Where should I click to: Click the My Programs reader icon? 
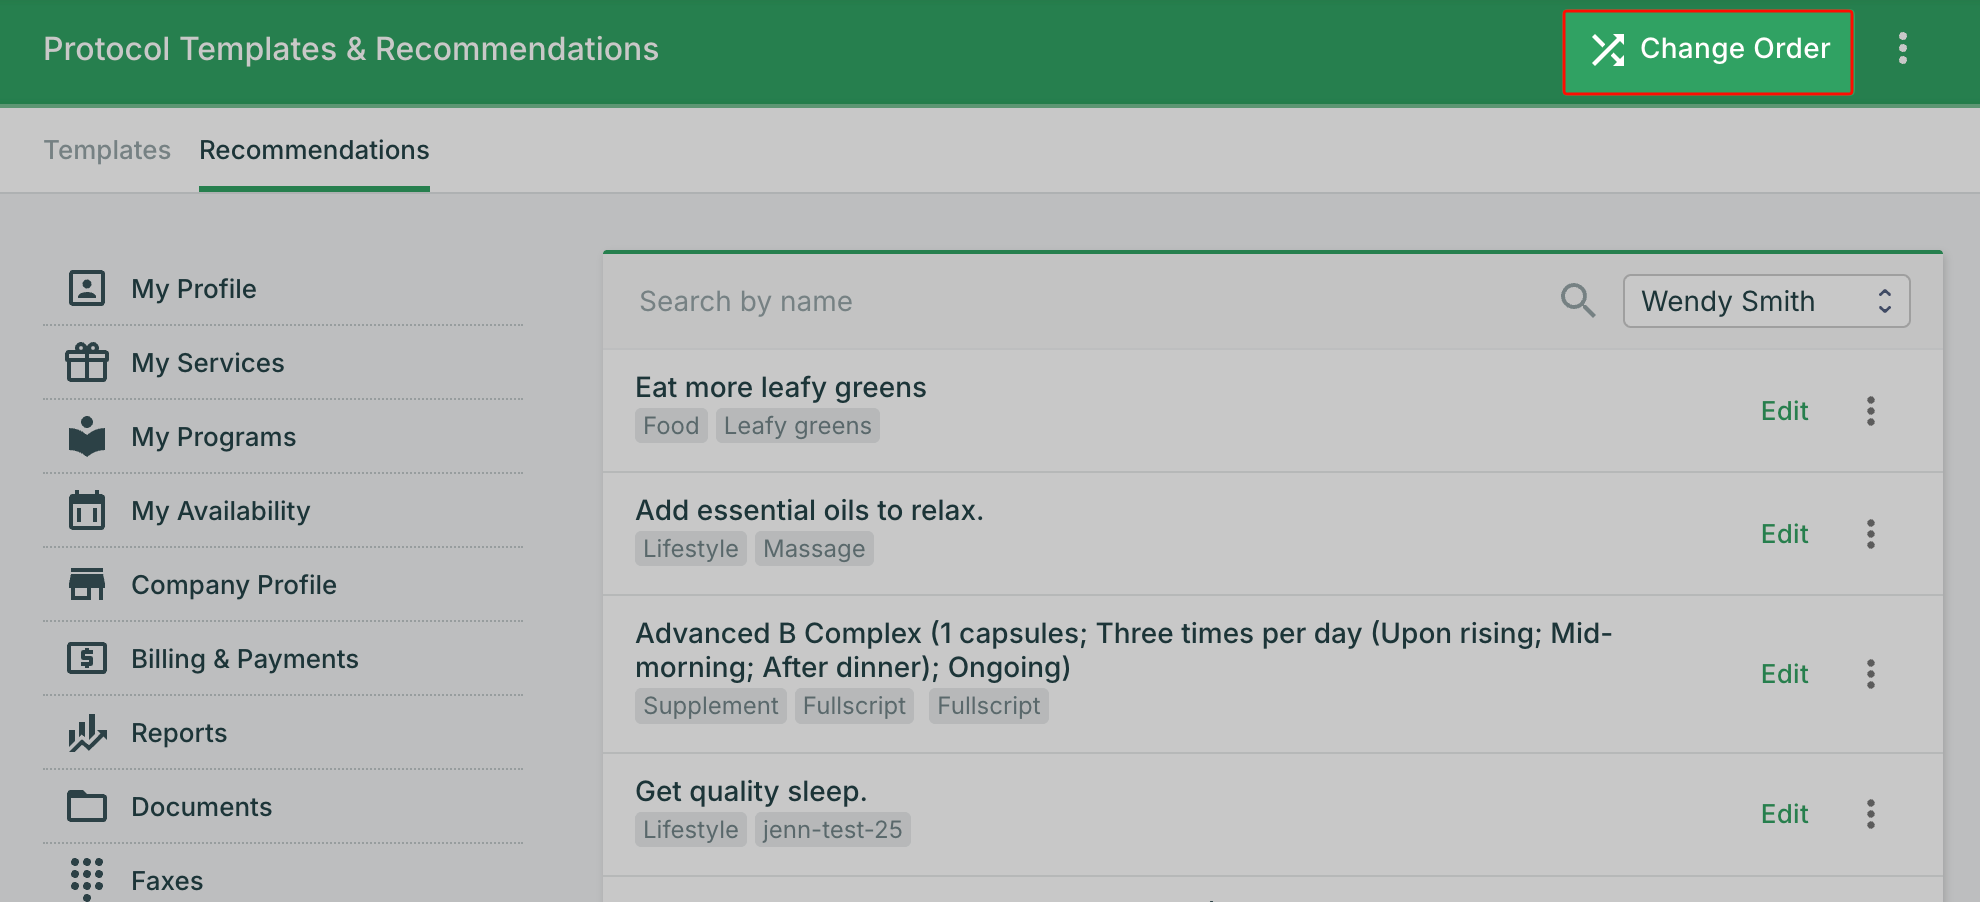click(87, 436)
